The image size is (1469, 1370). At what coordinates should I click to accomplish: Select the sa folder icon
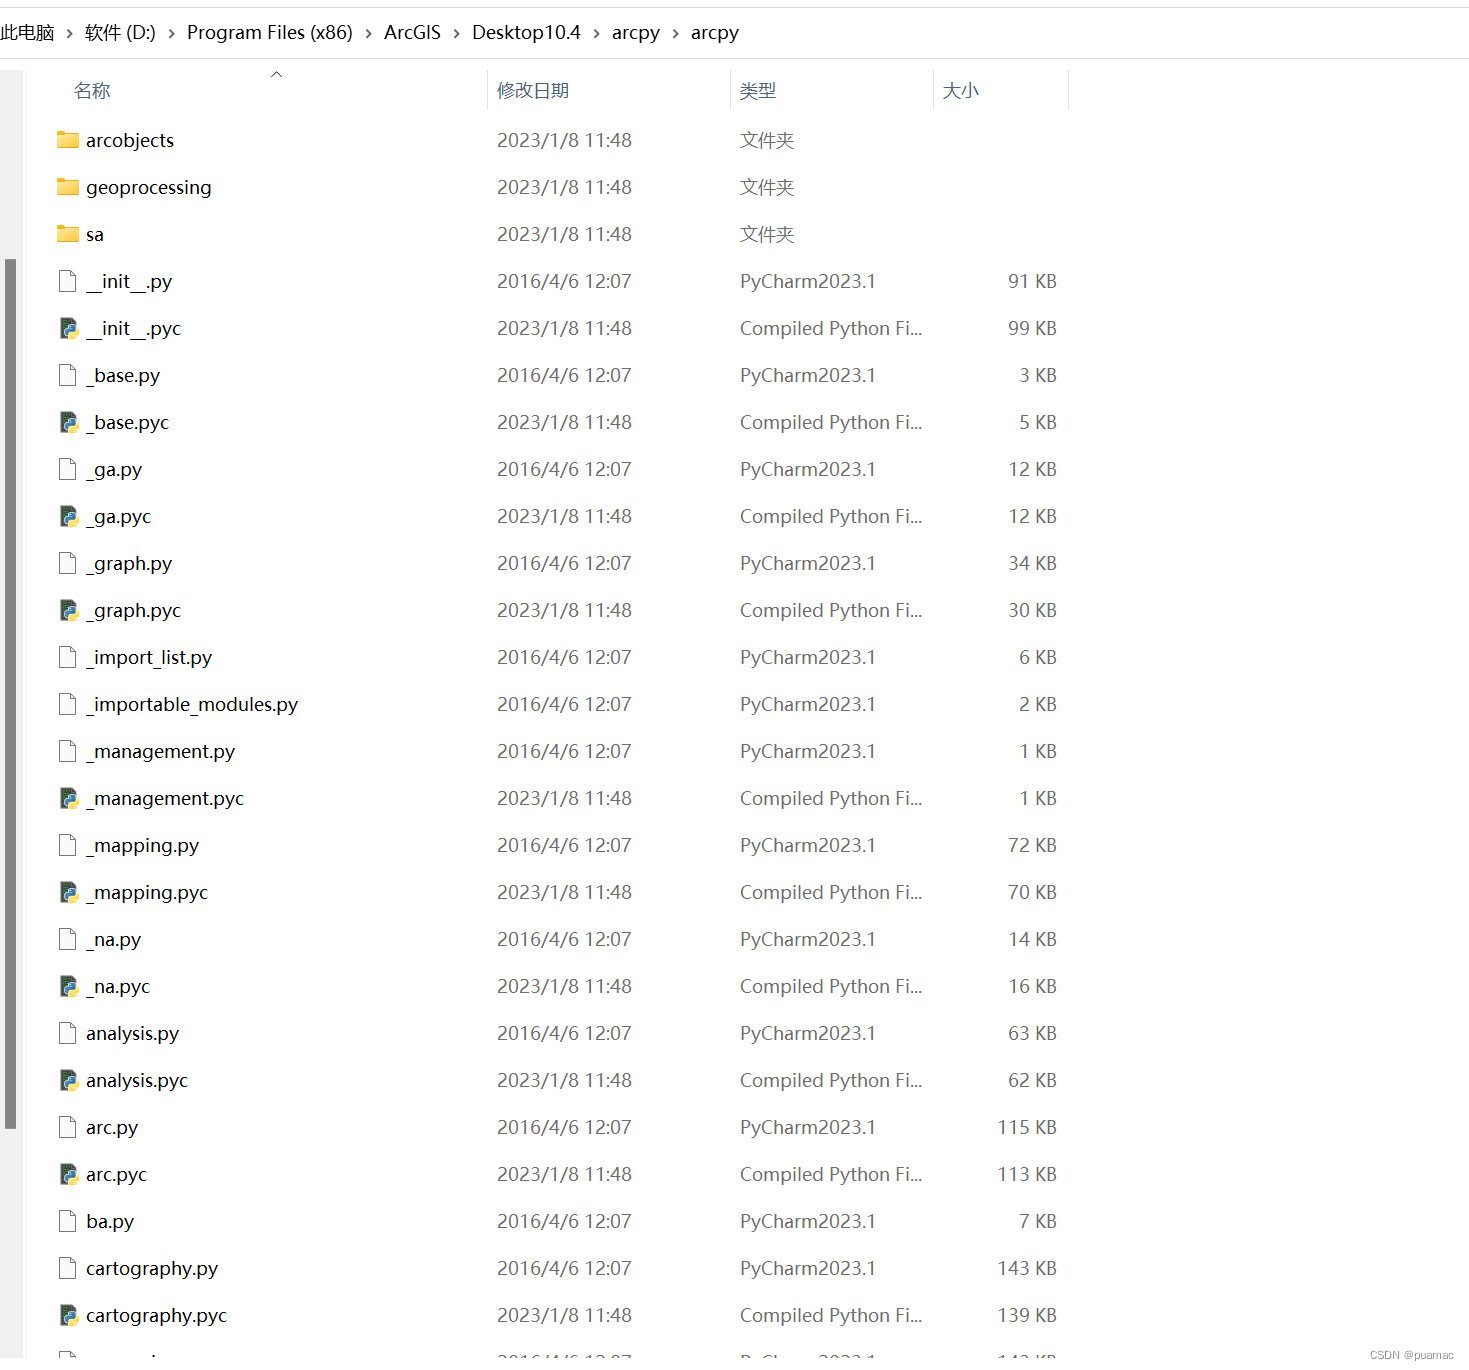[x=68, y=234]
